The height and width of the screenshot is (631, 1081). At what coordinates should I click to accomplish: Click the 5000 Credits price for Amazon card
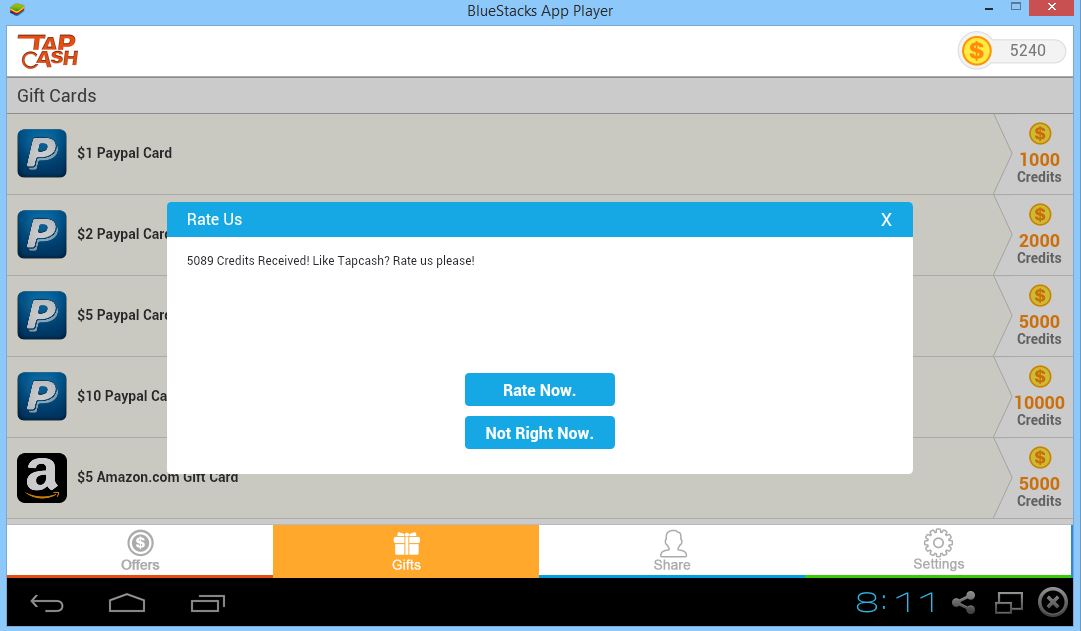pyautogui.click(x=1034, y=478)
